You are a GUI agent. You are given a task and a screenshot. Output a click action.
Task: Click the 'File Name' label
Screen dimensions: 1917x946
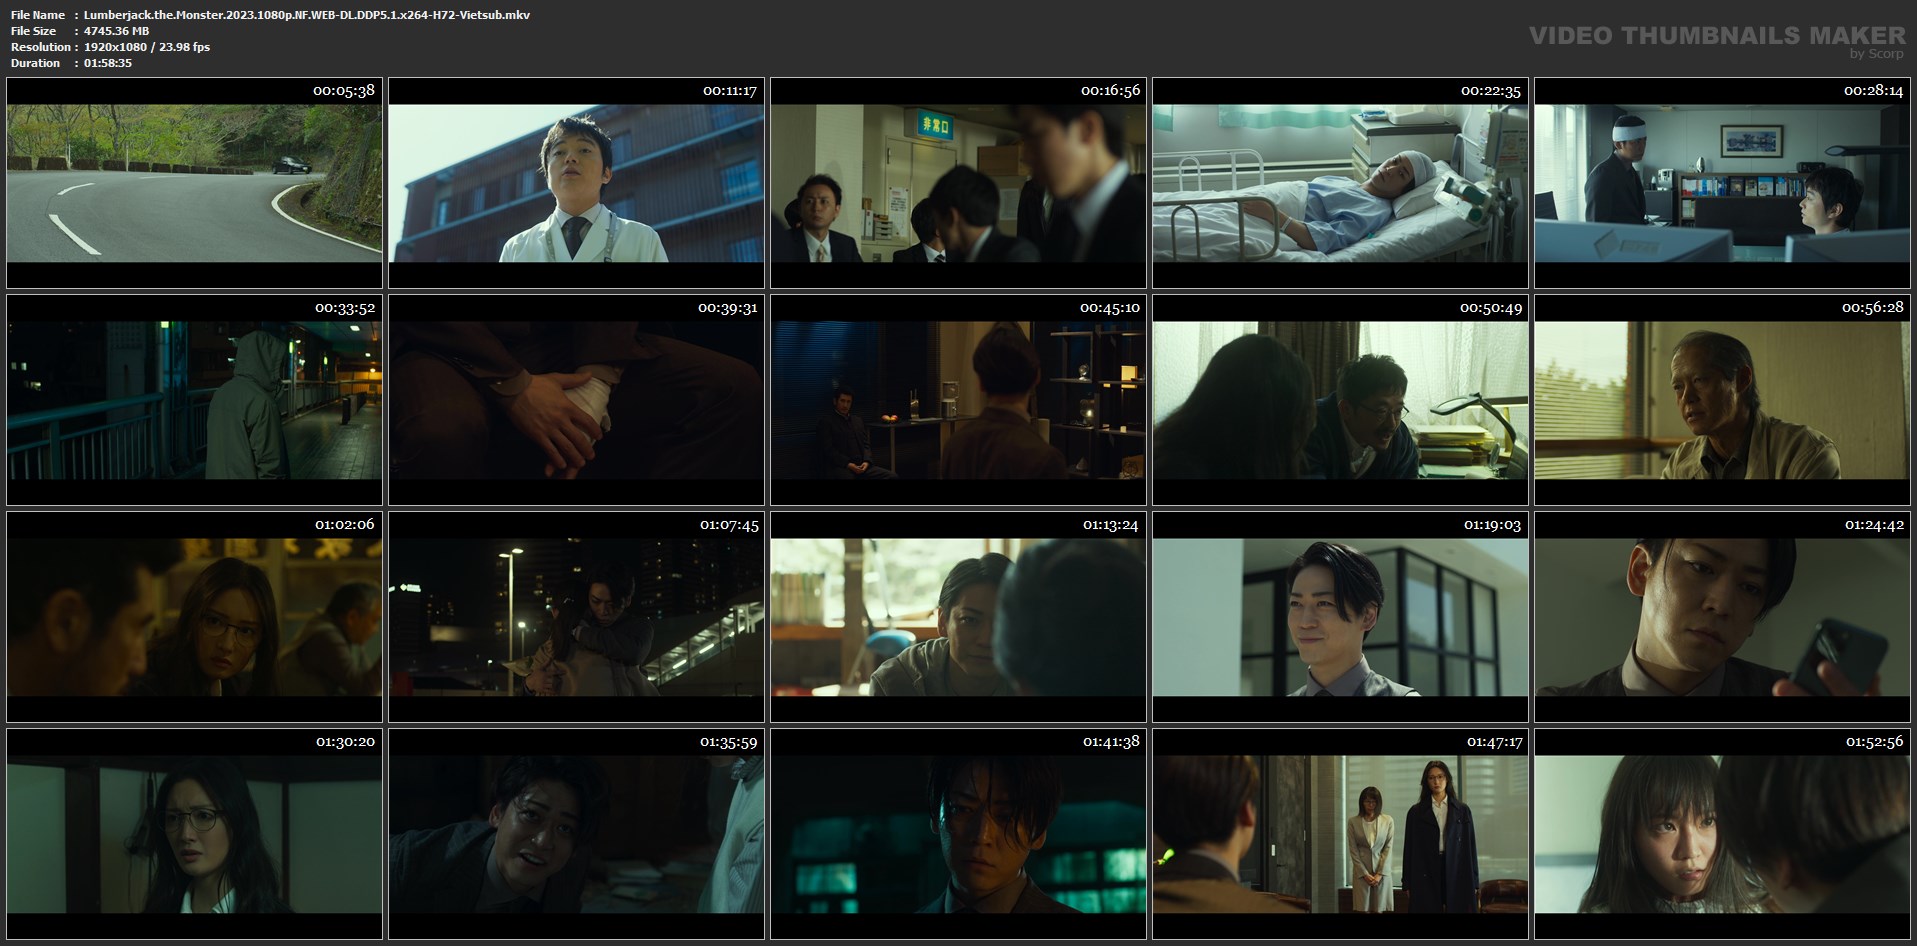(38, 15)
